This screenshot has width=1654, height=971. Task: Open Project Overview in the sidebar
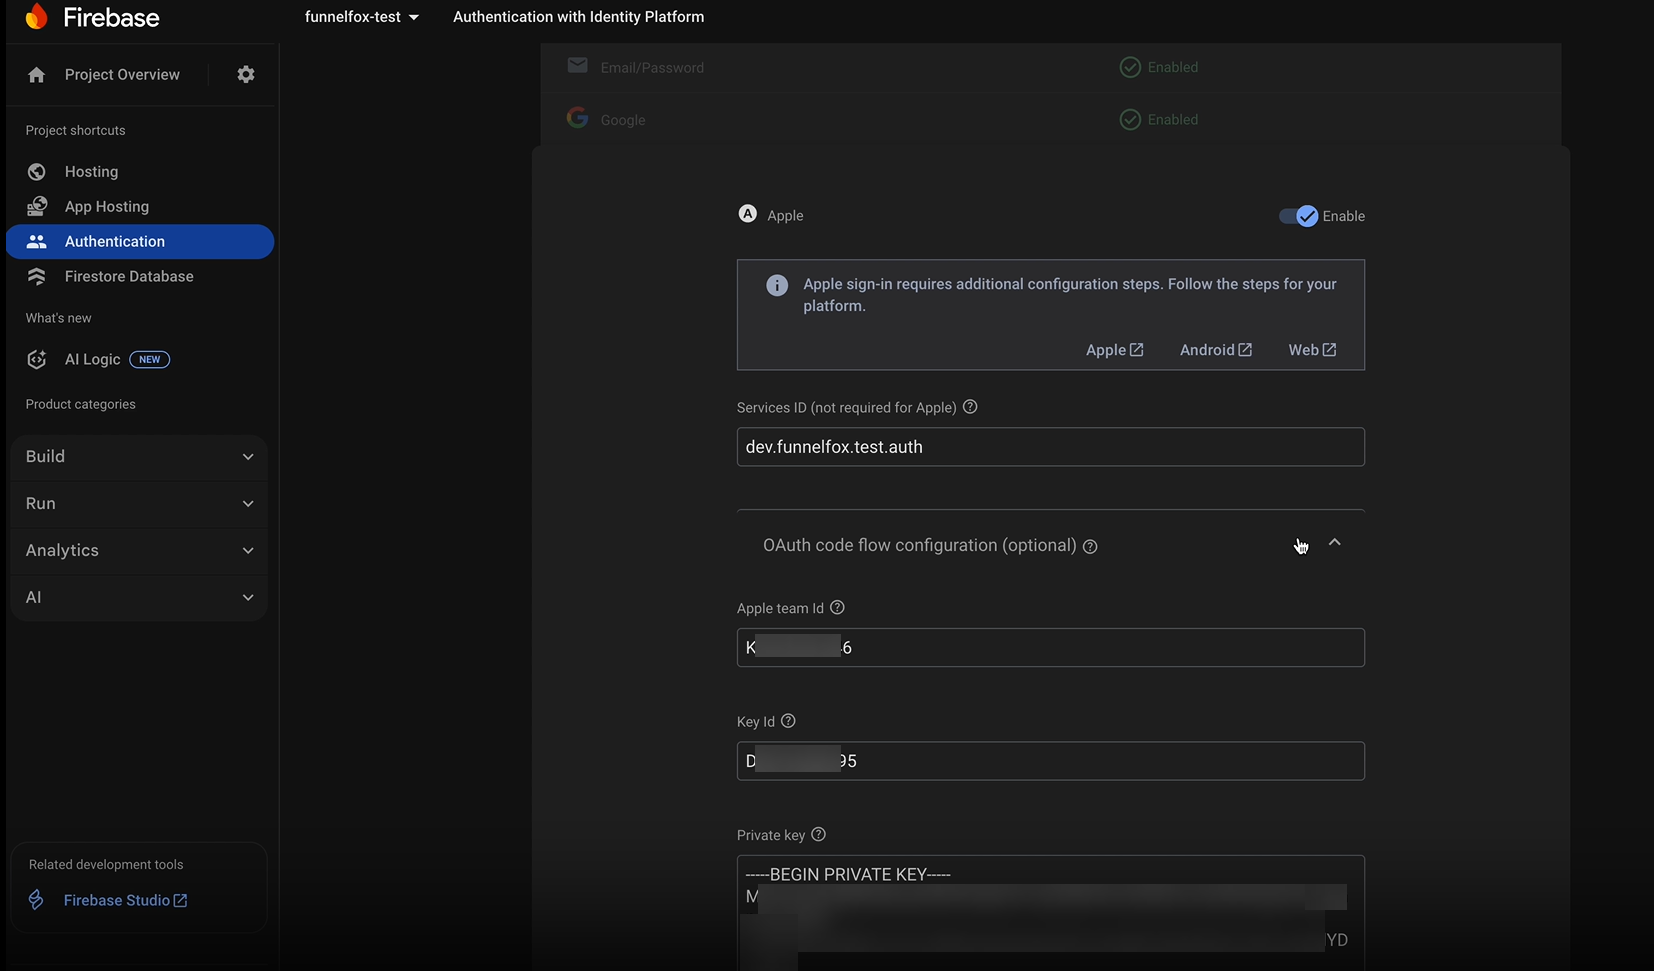coord(122,75)
